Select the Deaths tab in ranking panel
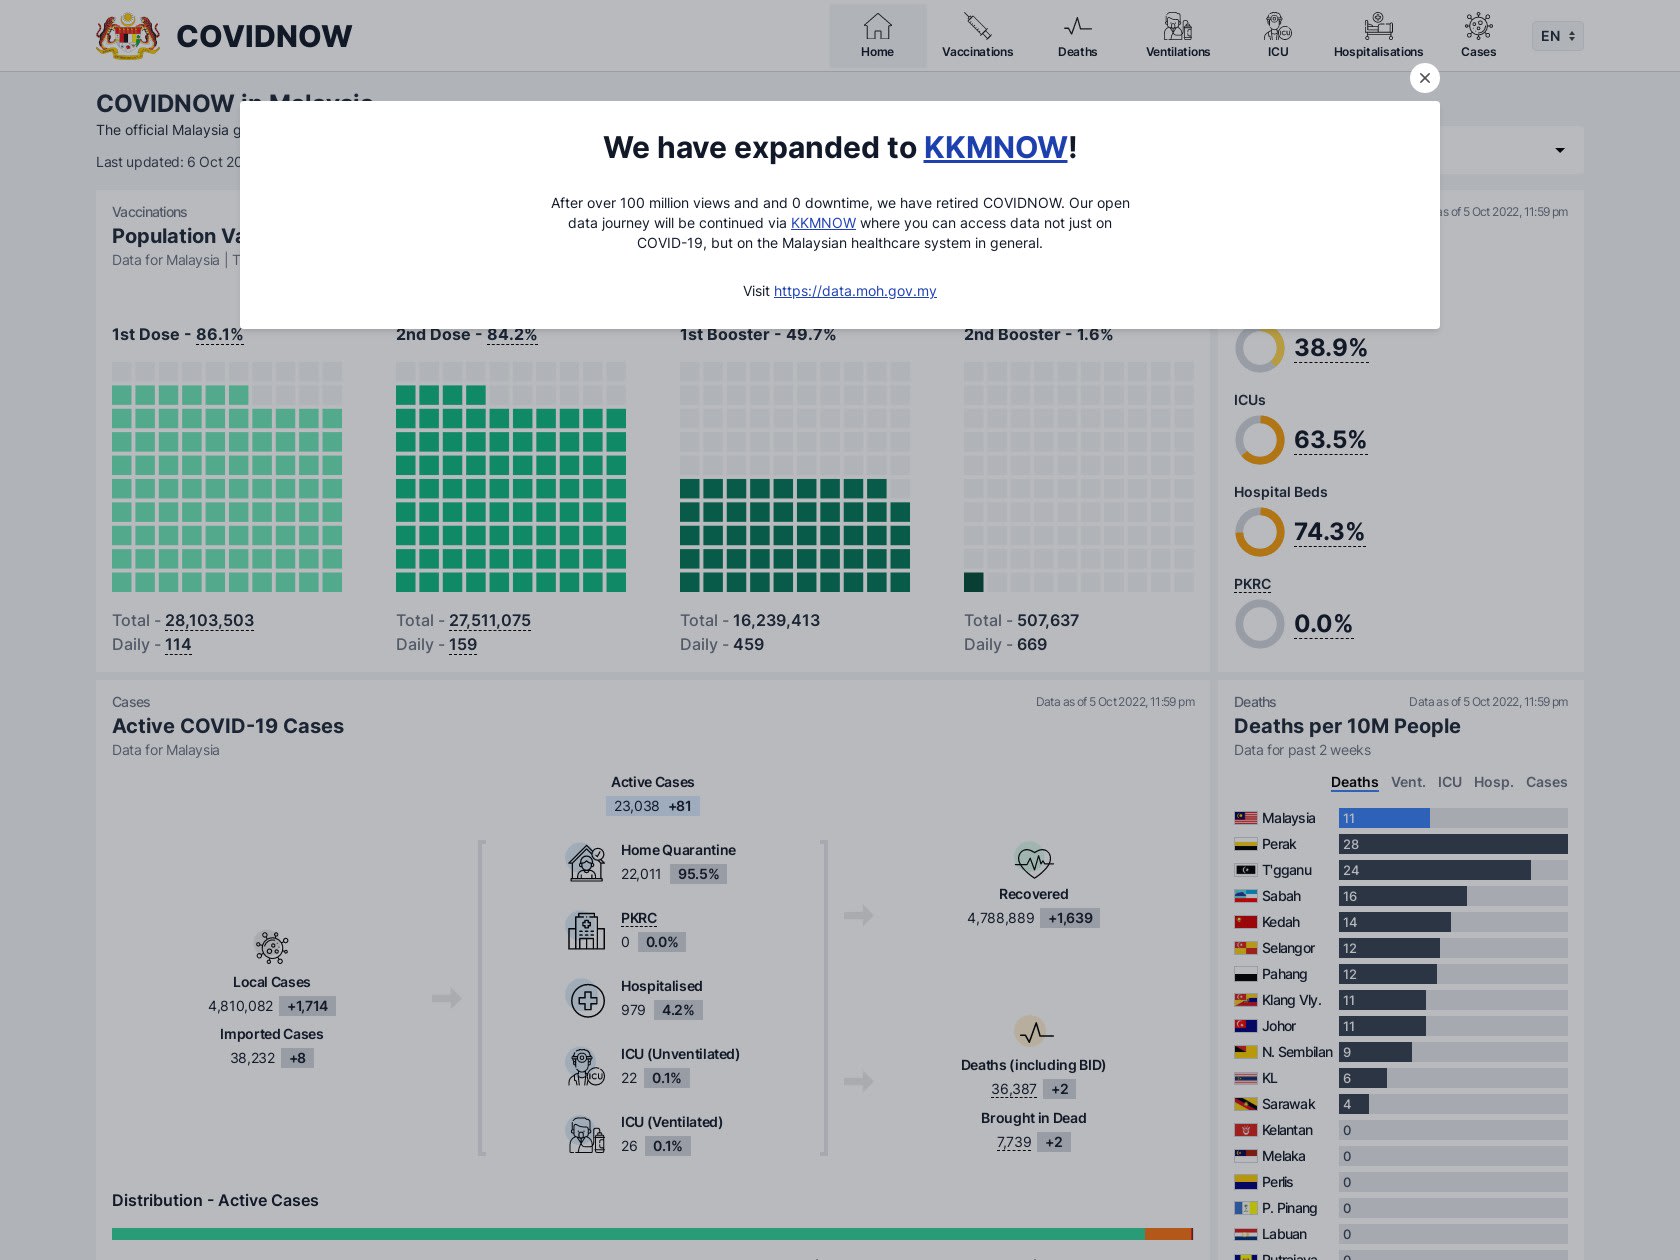 click(x=1354, y=782)
